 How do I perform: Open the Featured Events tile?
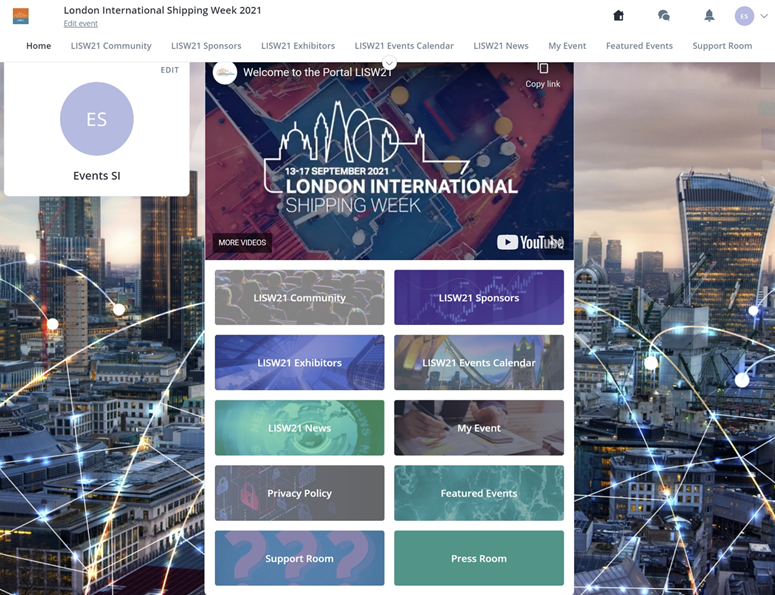[479, 493]
